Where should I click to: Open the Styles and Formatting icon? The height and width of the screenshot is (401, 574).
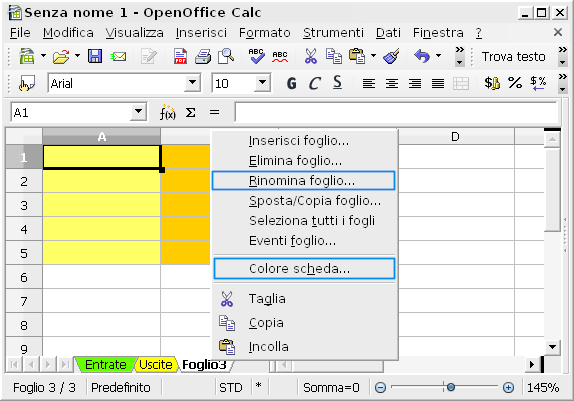[27, 83]
